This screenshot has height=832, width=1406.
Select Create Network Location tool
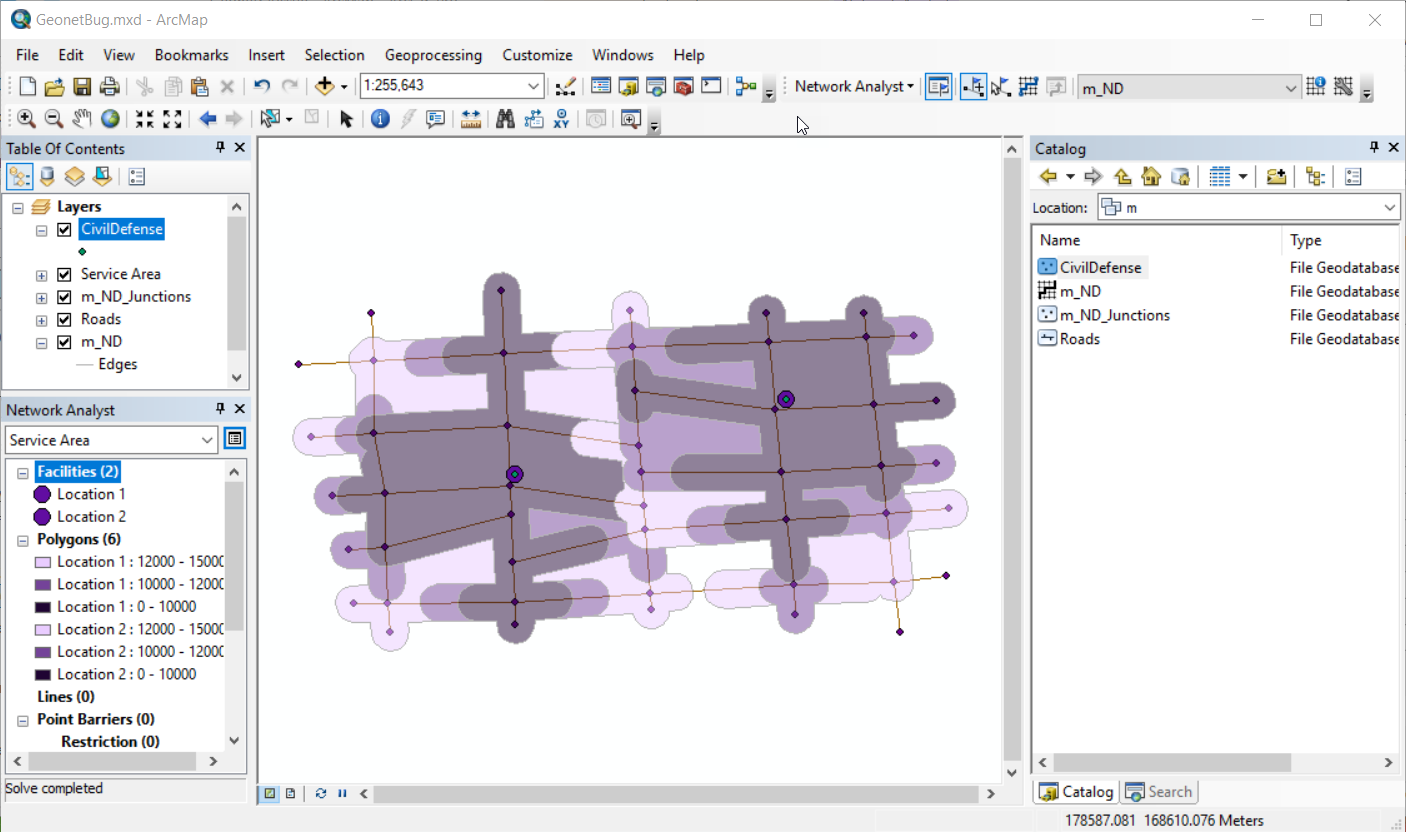[972, 87]
